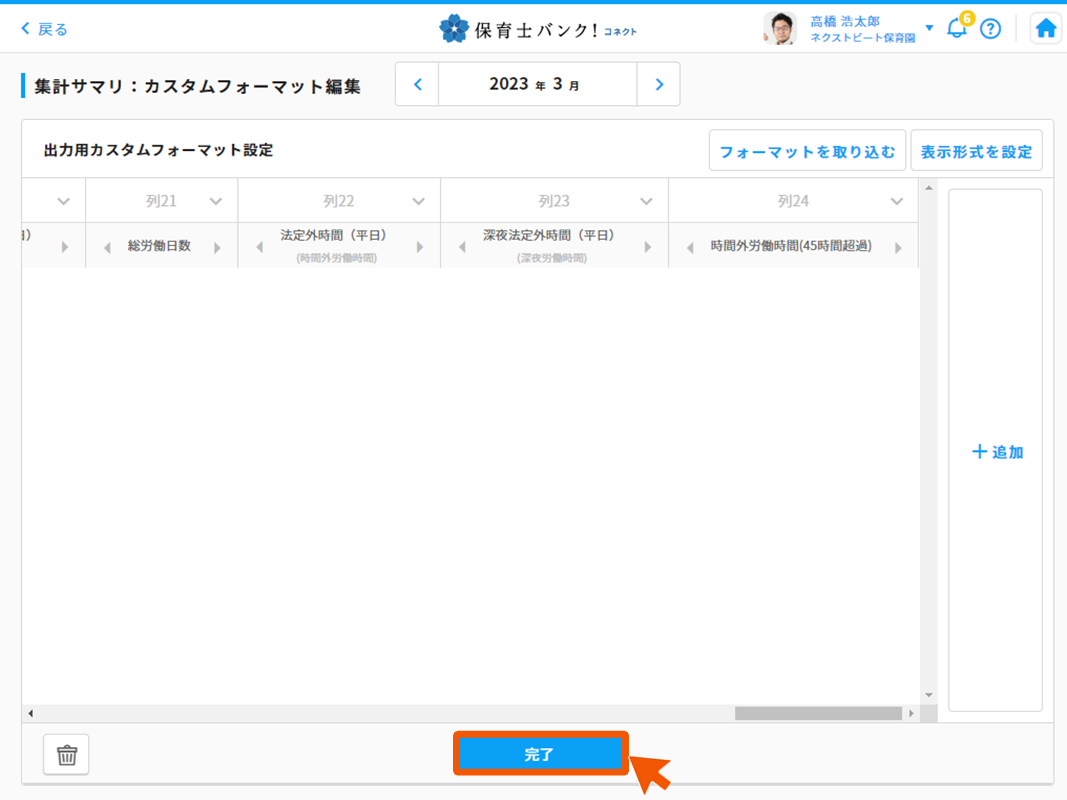Click the home icon in header

click(1046, 28)
